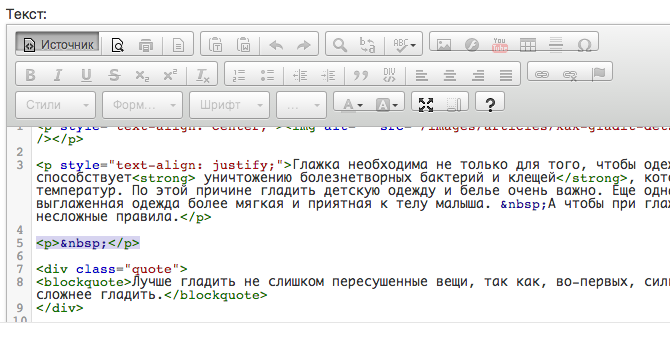Open the find magnifier tool
Image resolution: width=670 pixels, height=362 pixels.
pyautogui.click(x=340, y=44)
